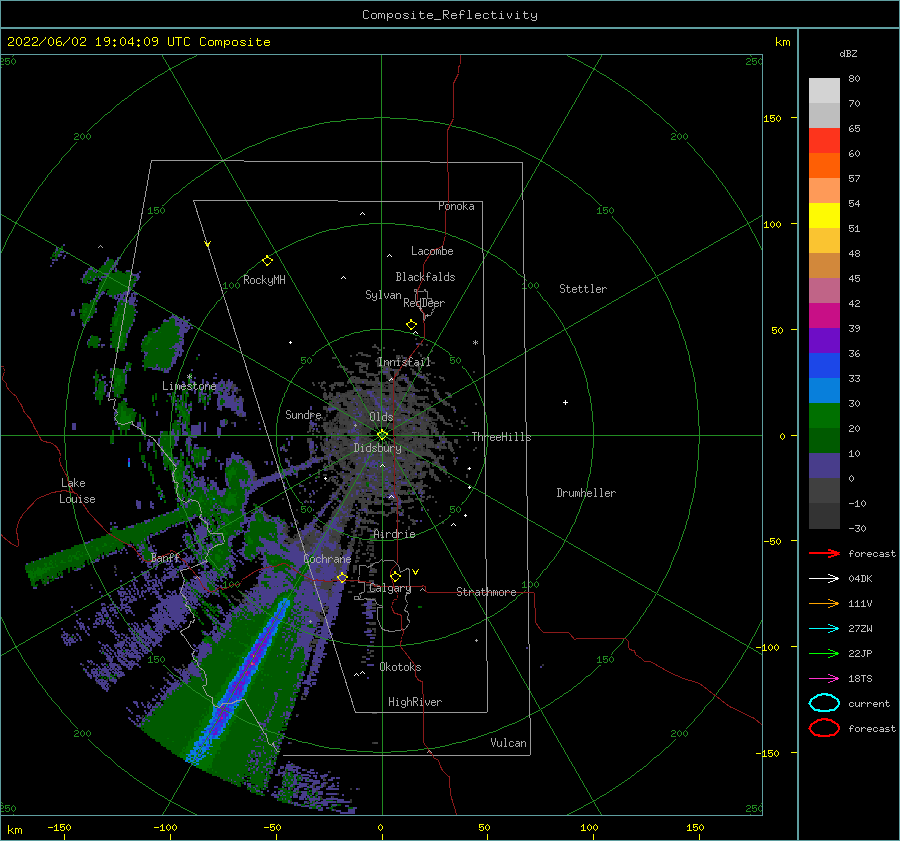The image size is (900, 841).
Task: Select the light blue 30-33 dBZ swatch
Action: pos(824,390)
